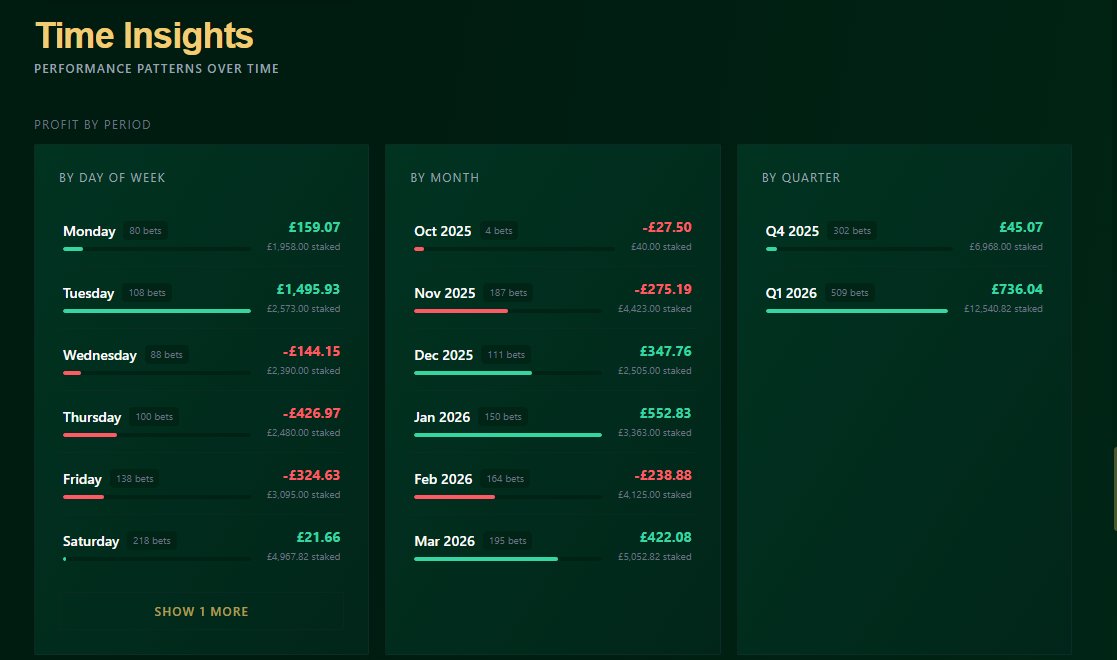Click the 509 bets badge
Screen dimensions: 1117x660
[x=849, y=293]
